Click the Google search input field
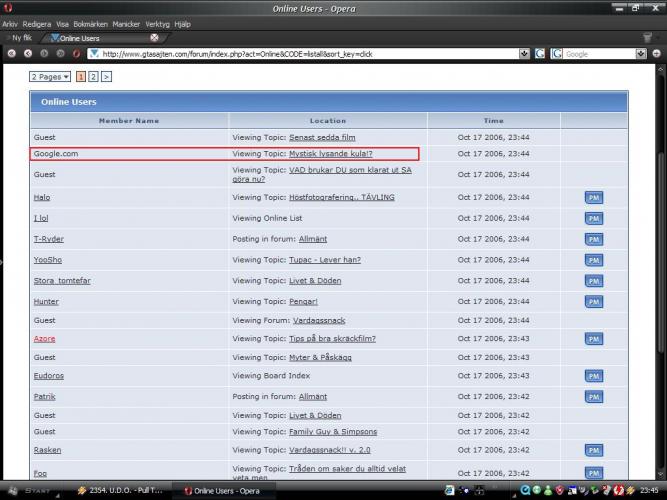This screenshot has height=500, width=667. click(x=600, y=53)
